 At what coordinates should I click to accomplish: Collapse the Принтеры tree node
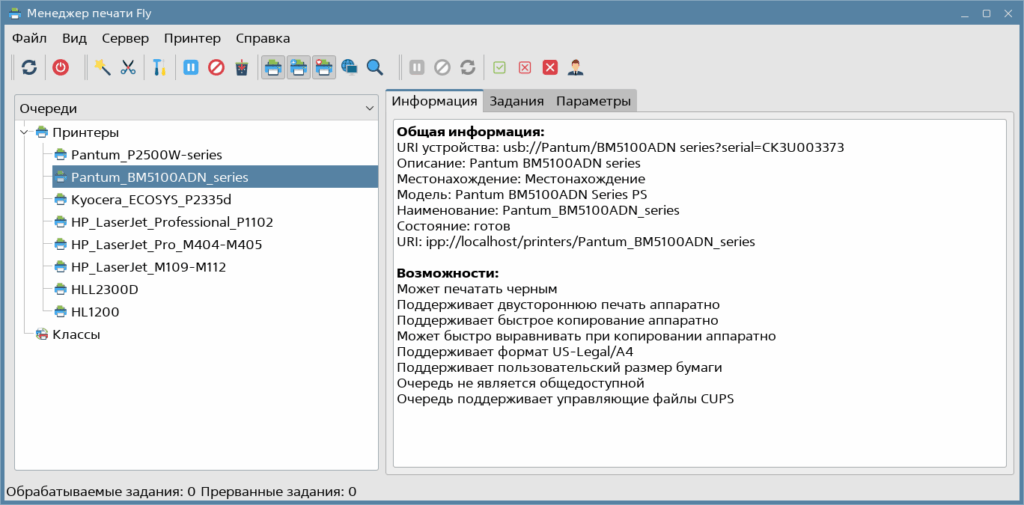coord(24,132)
